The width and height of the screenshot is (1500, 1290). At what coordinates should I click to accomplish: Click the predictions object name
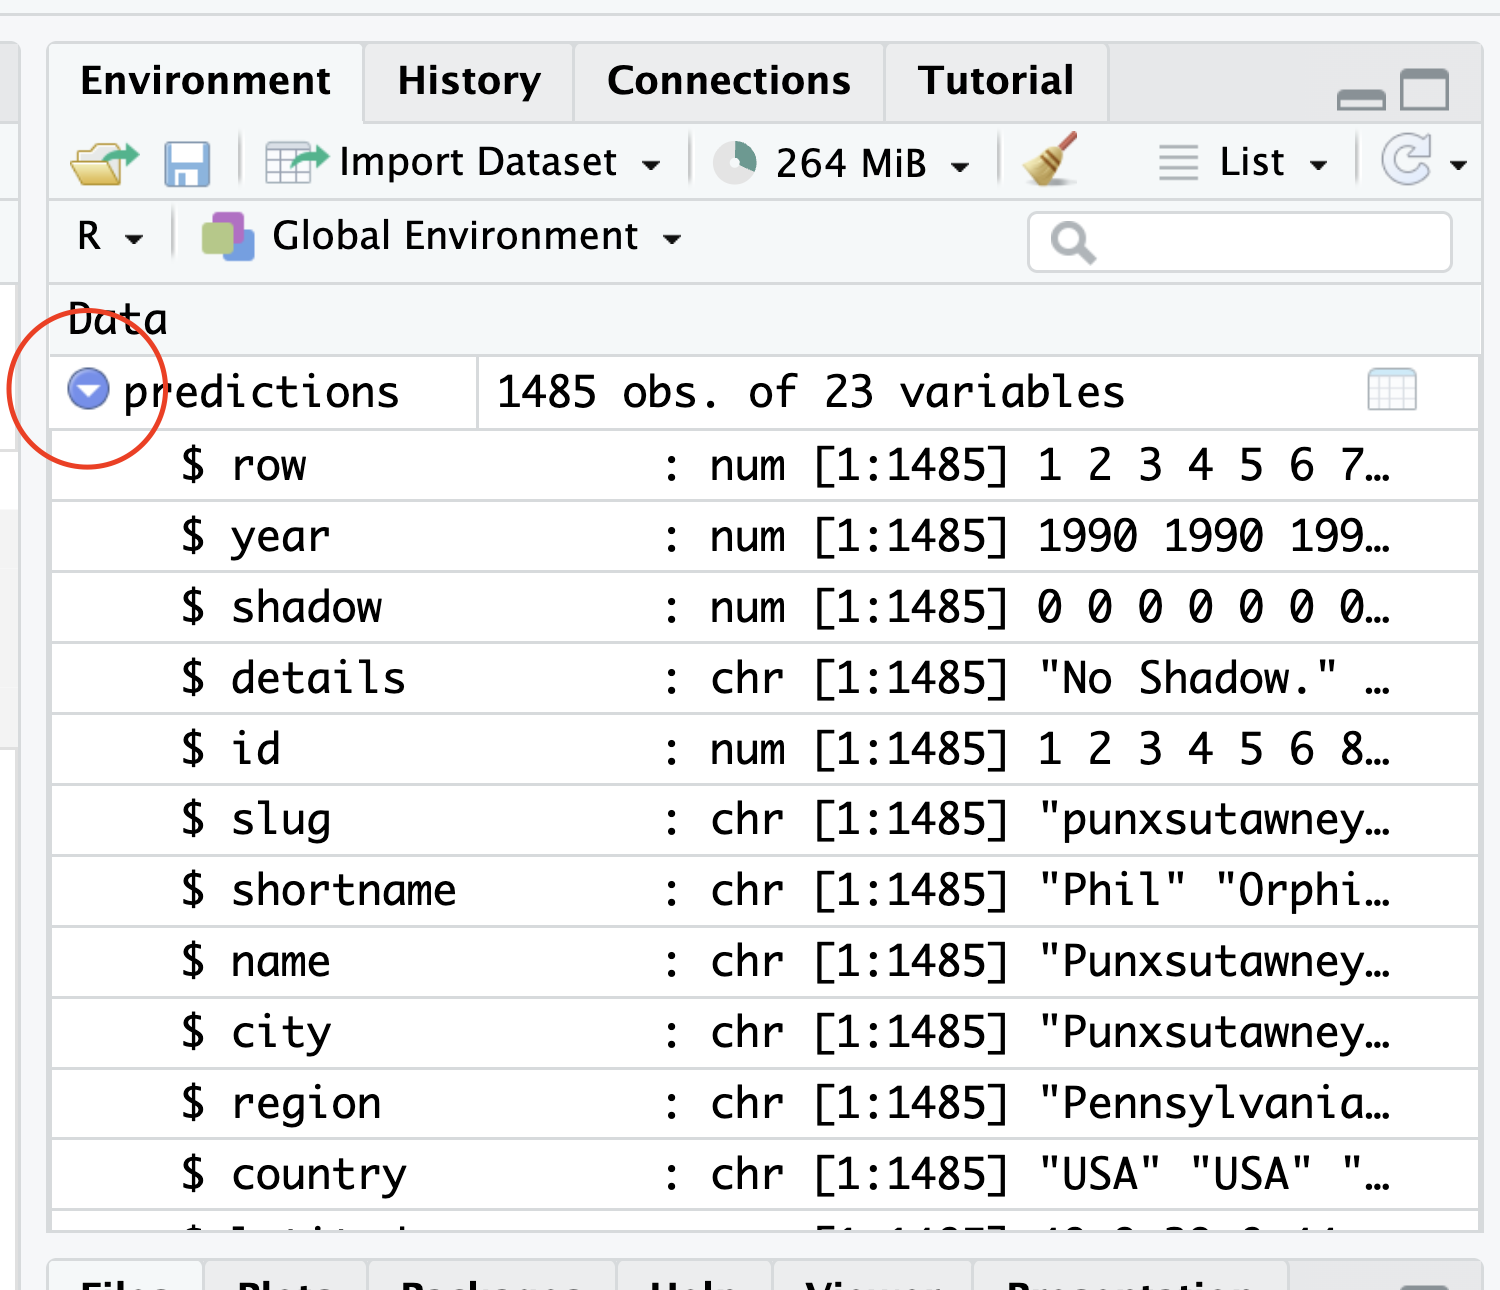click(261, 392)
